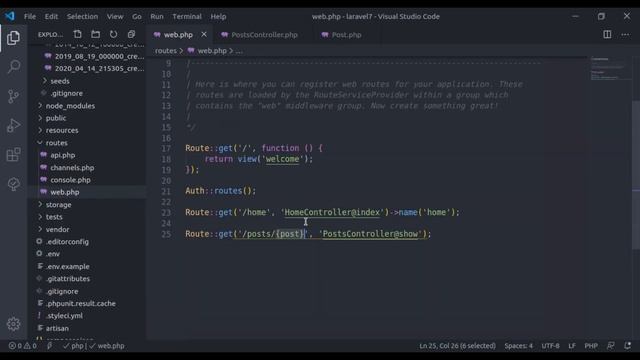Open the Extensions view
The height and width of the screenshot is (360, 640).
click(x=13, y=155)
